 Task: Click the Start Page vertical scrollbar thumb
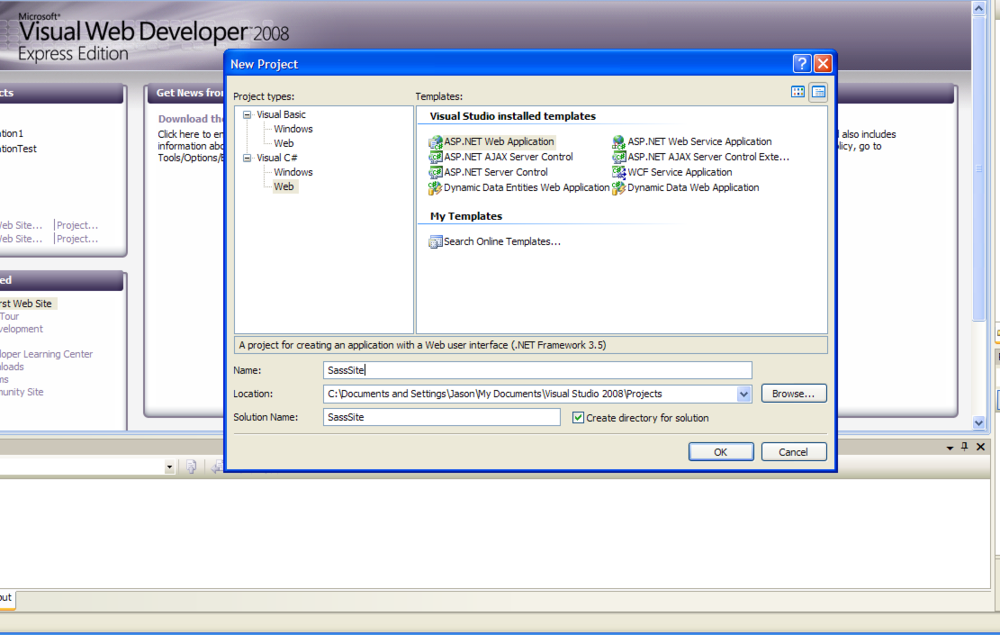(979, 169)
